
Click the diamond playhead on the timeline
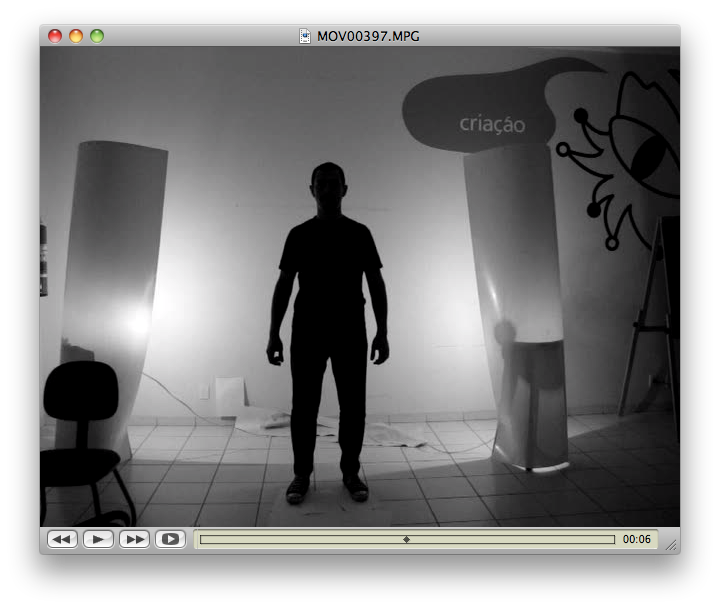click(x=406, y=539)
